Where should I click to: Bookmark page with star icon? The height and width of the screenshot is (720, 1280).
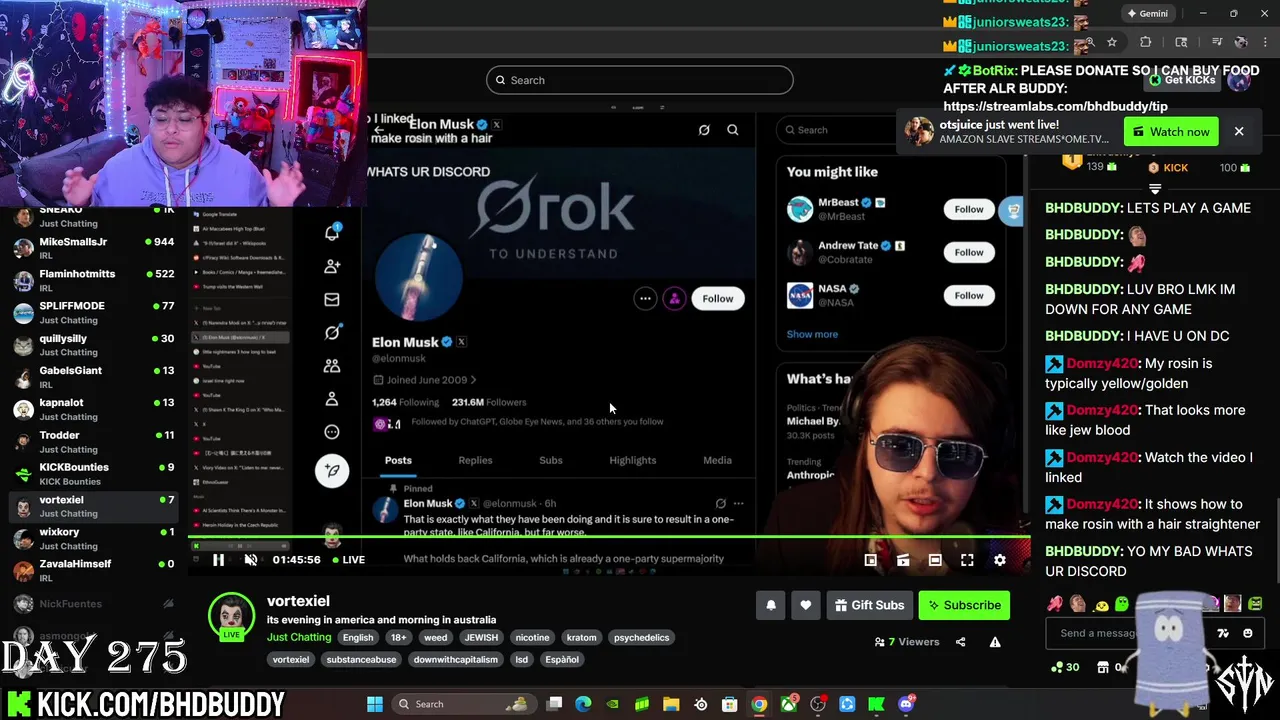pyautogui.click(x=1112, y=43)
